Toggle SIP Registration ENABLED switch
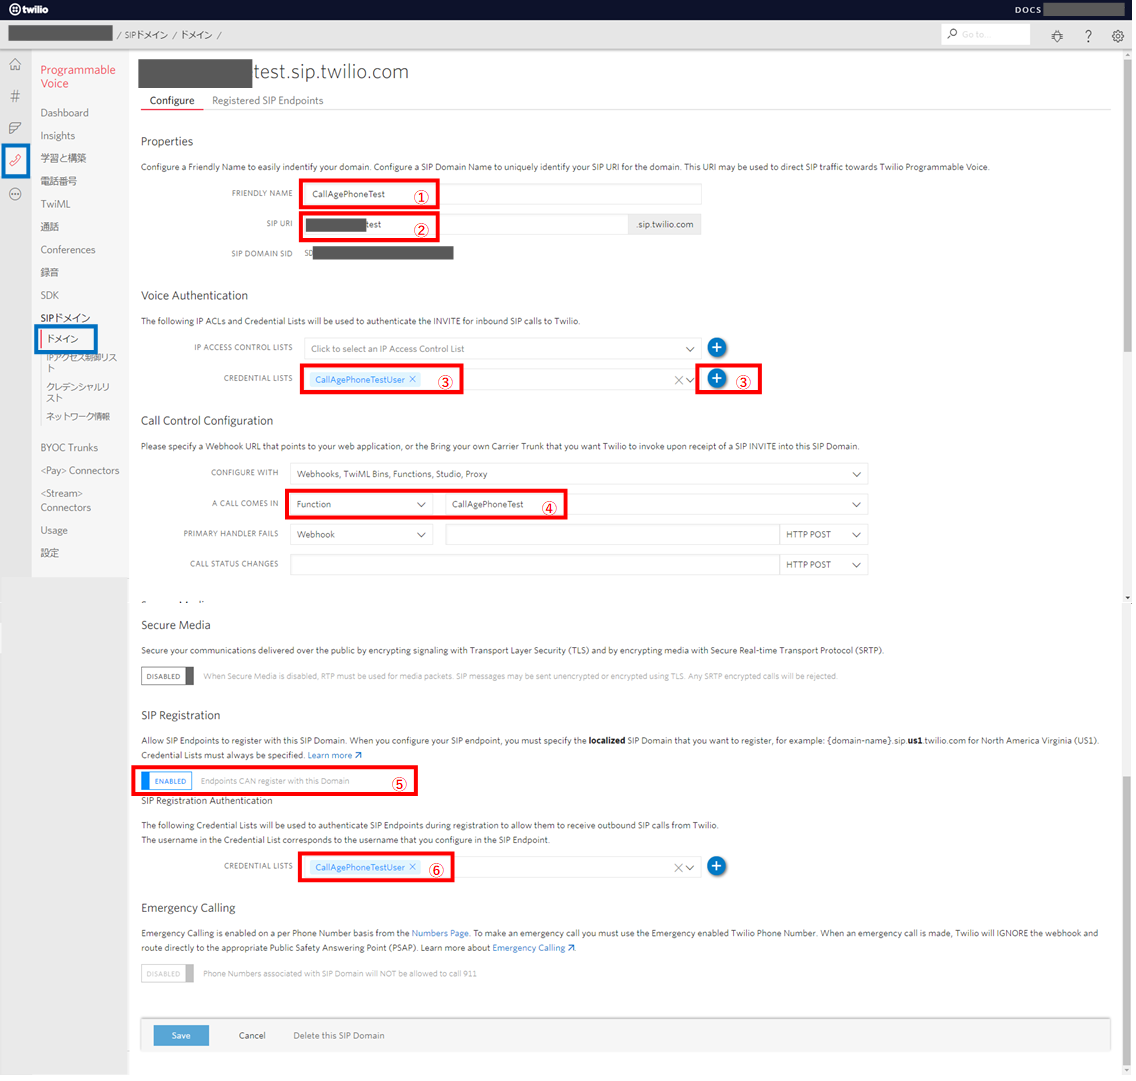Viewport: 1136px width, 1081px height. [x=167, y=782]
